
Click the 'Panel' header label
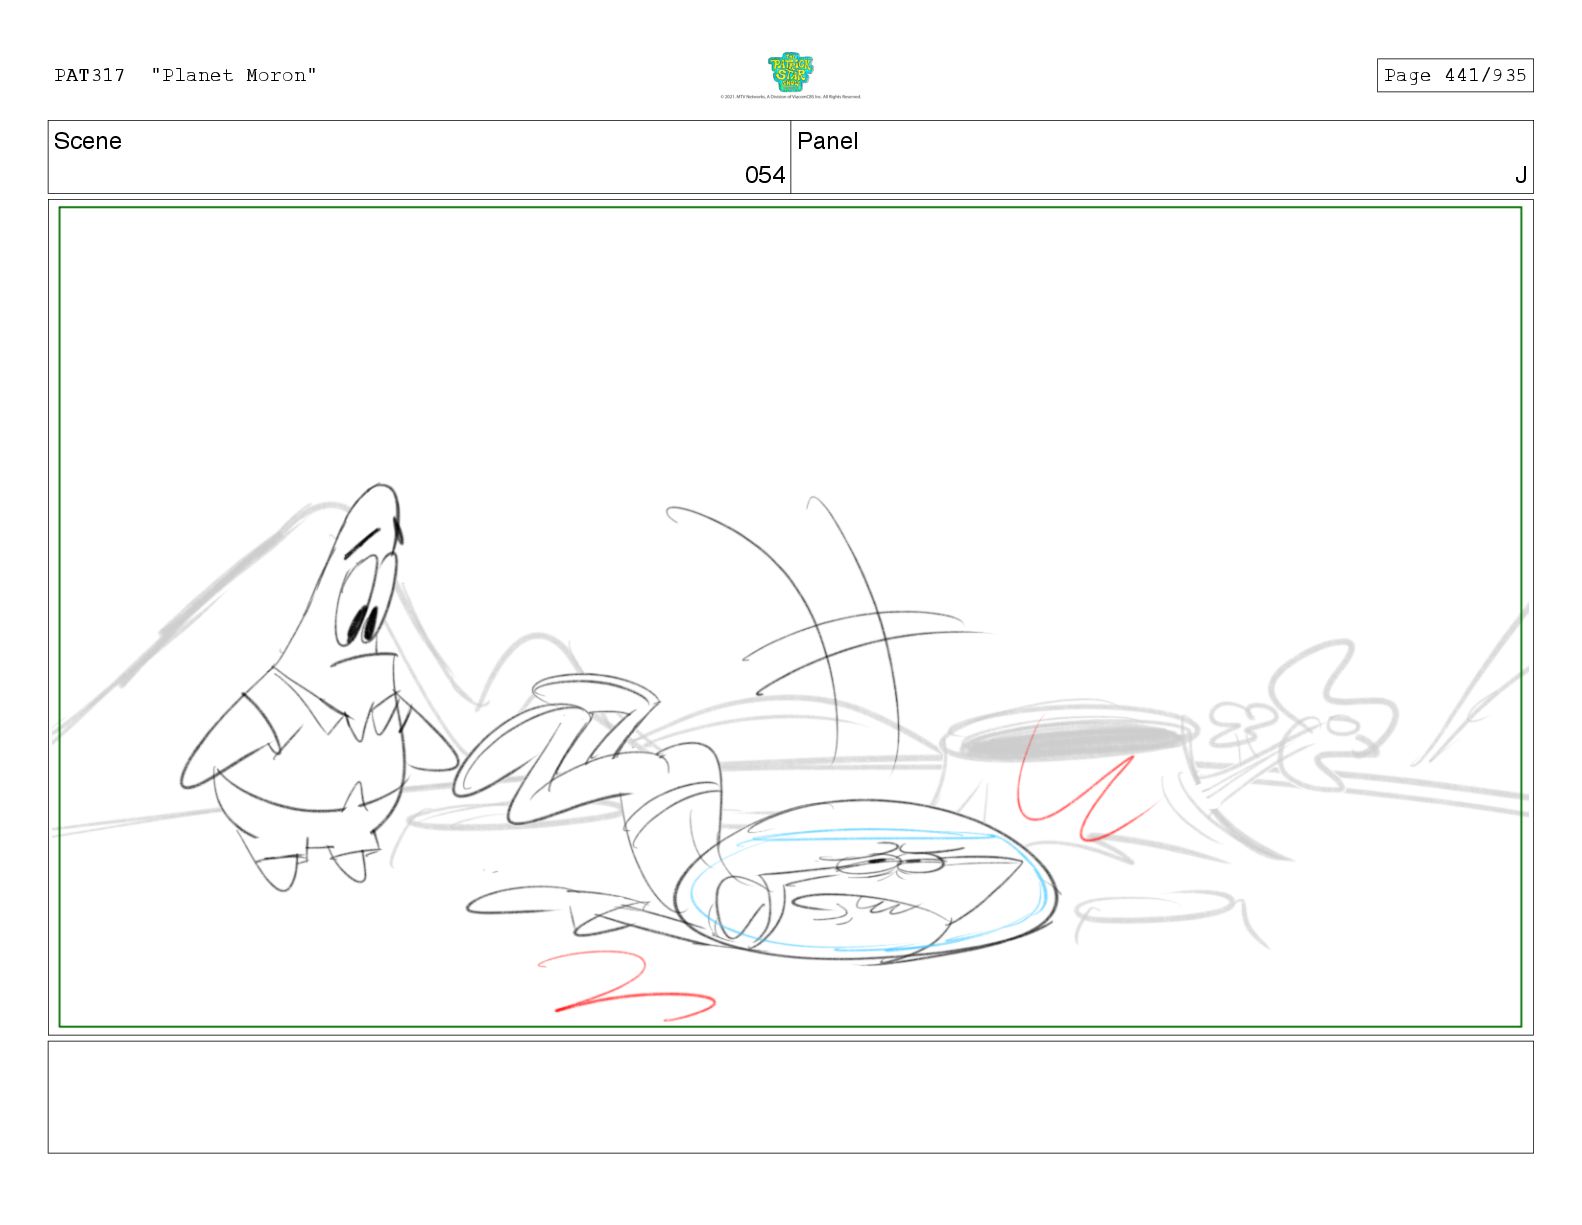coord(828,141)
